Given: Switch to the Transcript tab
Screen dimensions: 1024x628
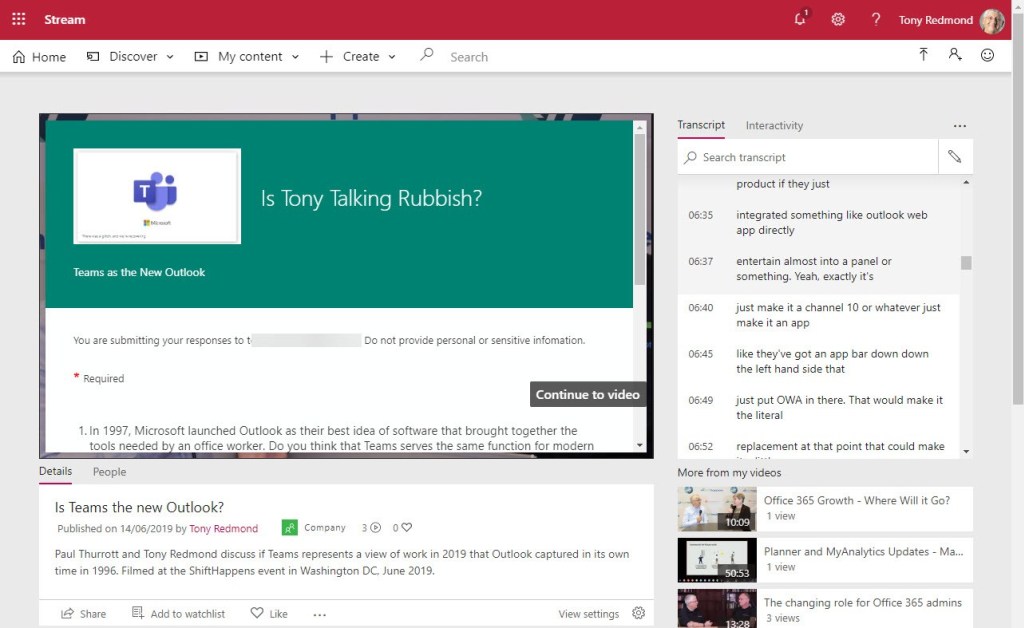Looking at the screenshot, I should coord(701,125).
